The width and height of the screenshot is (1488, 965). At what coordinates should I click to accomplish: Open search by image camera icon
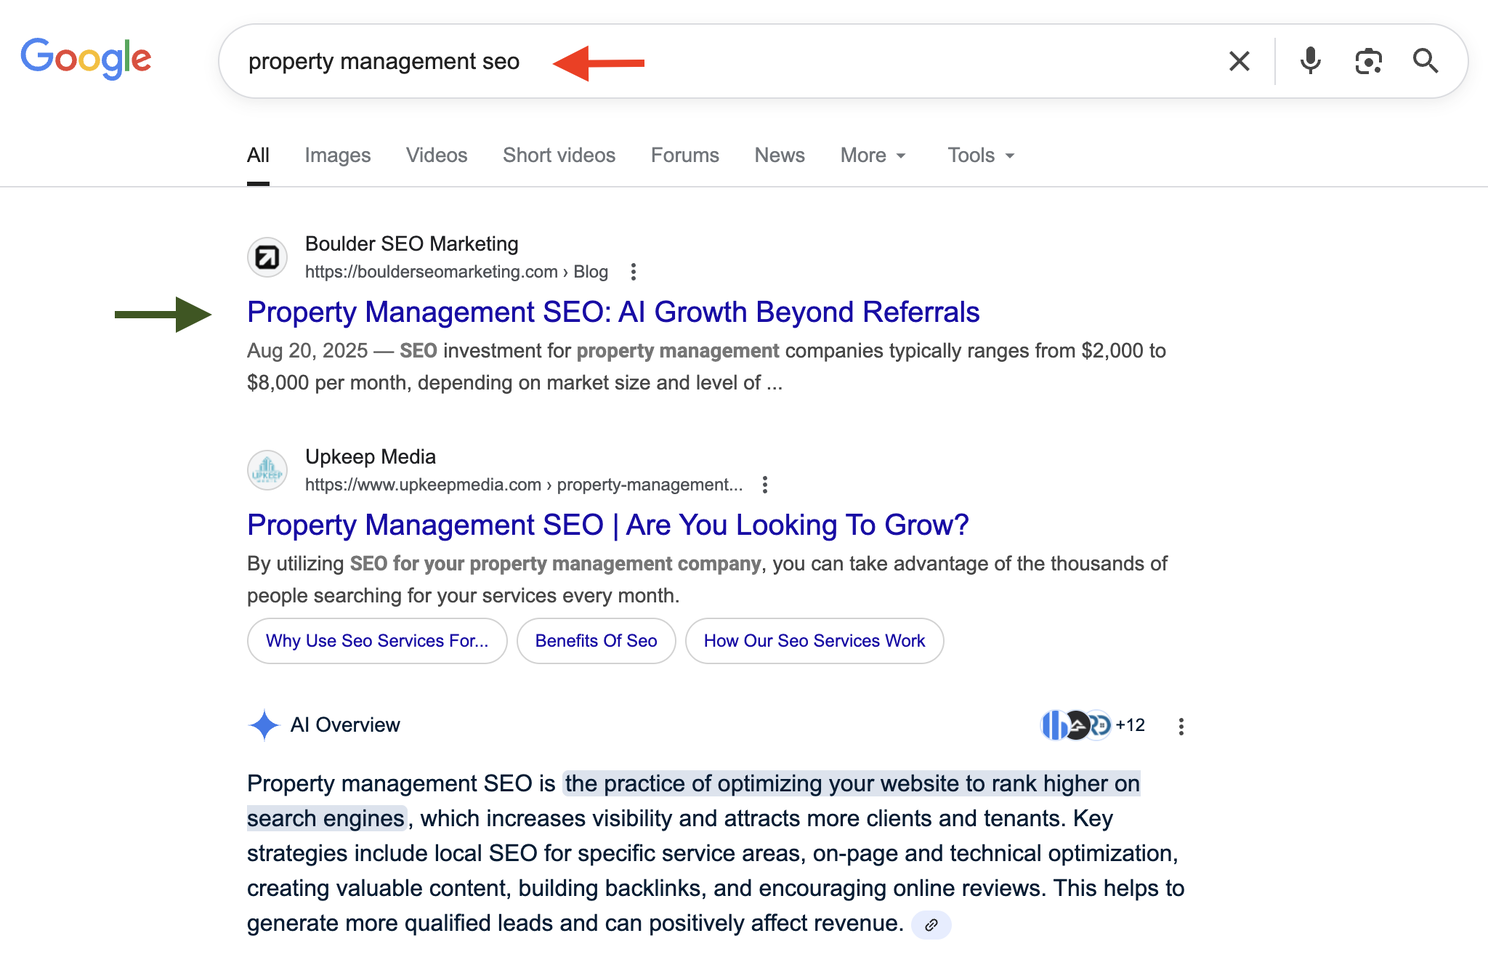(x=1368, y=62)
